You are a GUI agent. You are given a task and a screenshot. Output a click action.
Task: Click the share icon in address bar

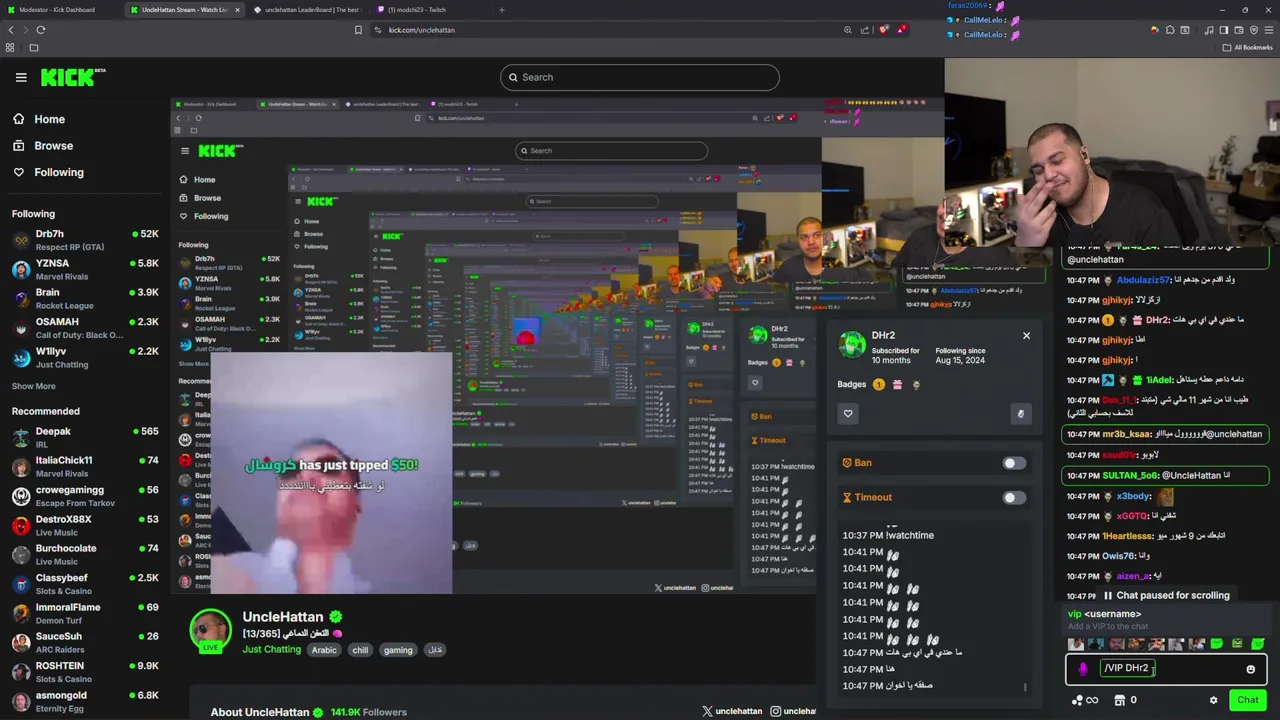865,30
